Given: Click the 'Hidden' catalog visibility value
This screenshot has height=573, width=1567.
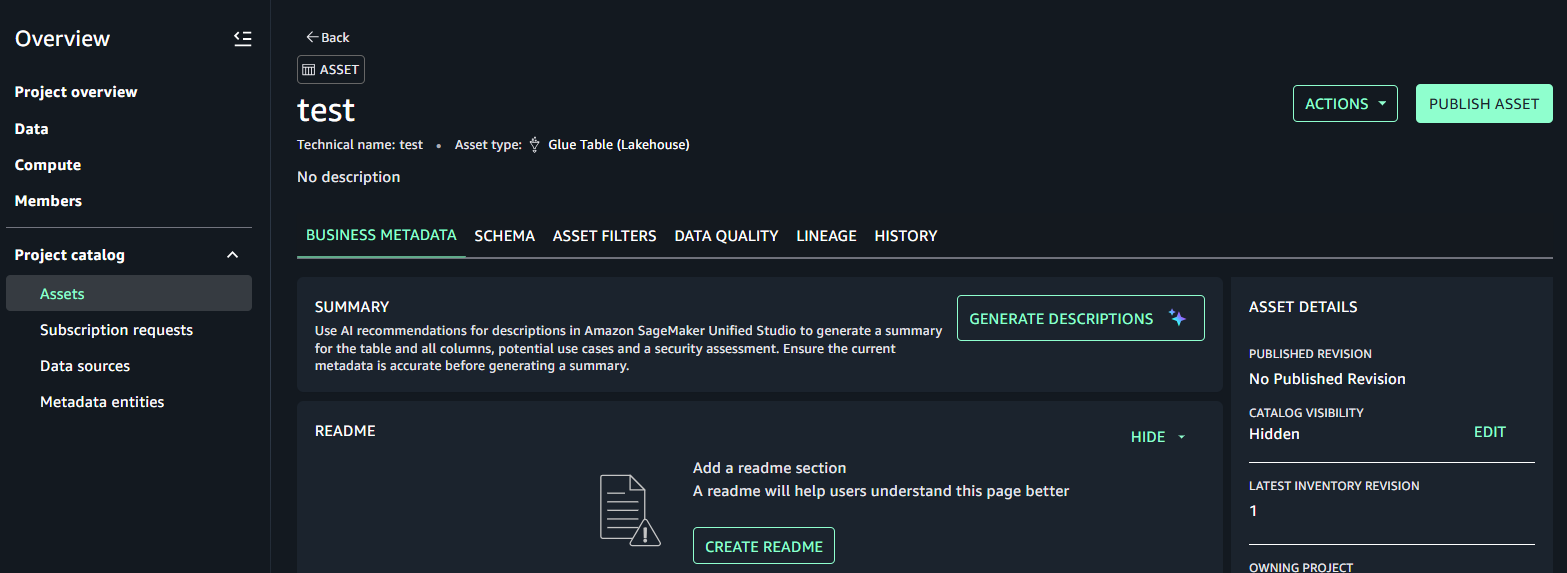Looking at the screenshot, I should click(x=1274, y=434).
